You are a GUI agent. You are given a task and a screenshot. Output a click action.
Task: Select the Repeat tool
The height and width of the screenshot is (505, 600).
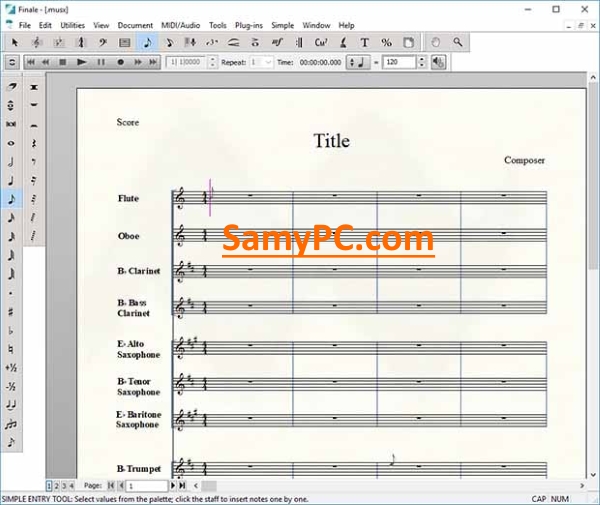tap(299, 42)
